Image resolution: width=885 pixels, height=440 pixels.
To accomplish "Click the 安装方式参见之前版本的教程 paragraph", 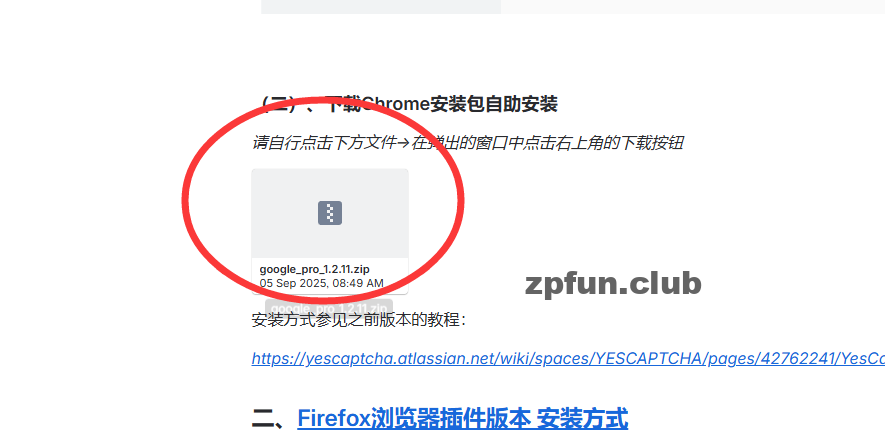I will [x=360, y=321].
